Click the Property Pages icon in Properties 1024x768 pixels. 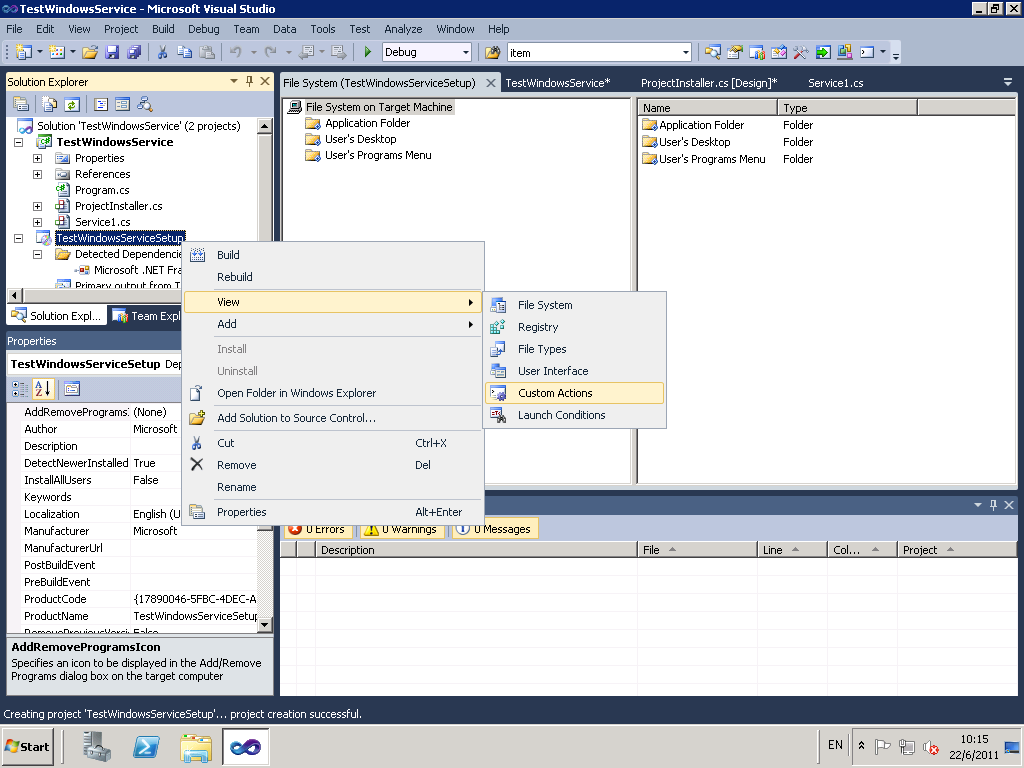click(x=72, y=389)
